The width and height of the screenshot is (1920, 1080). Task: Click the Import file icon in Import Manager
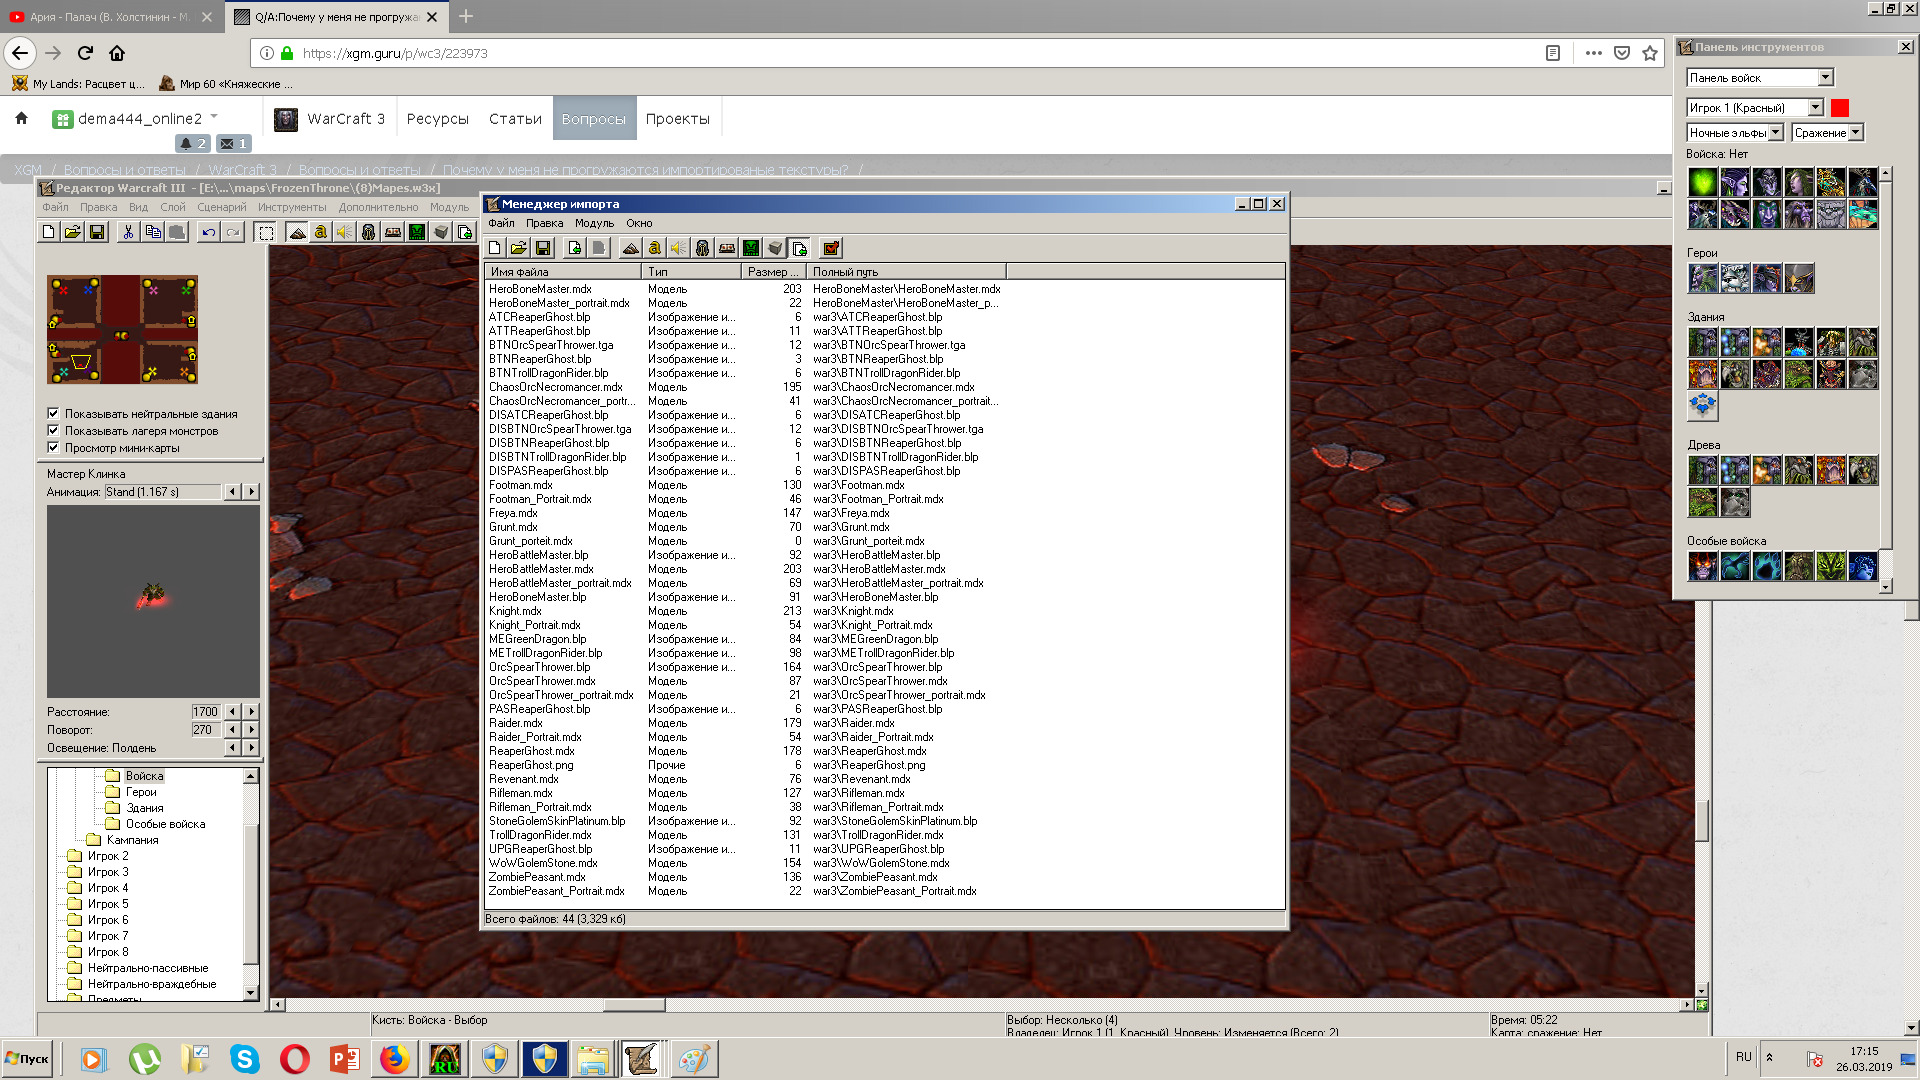(x=575, y=248)
